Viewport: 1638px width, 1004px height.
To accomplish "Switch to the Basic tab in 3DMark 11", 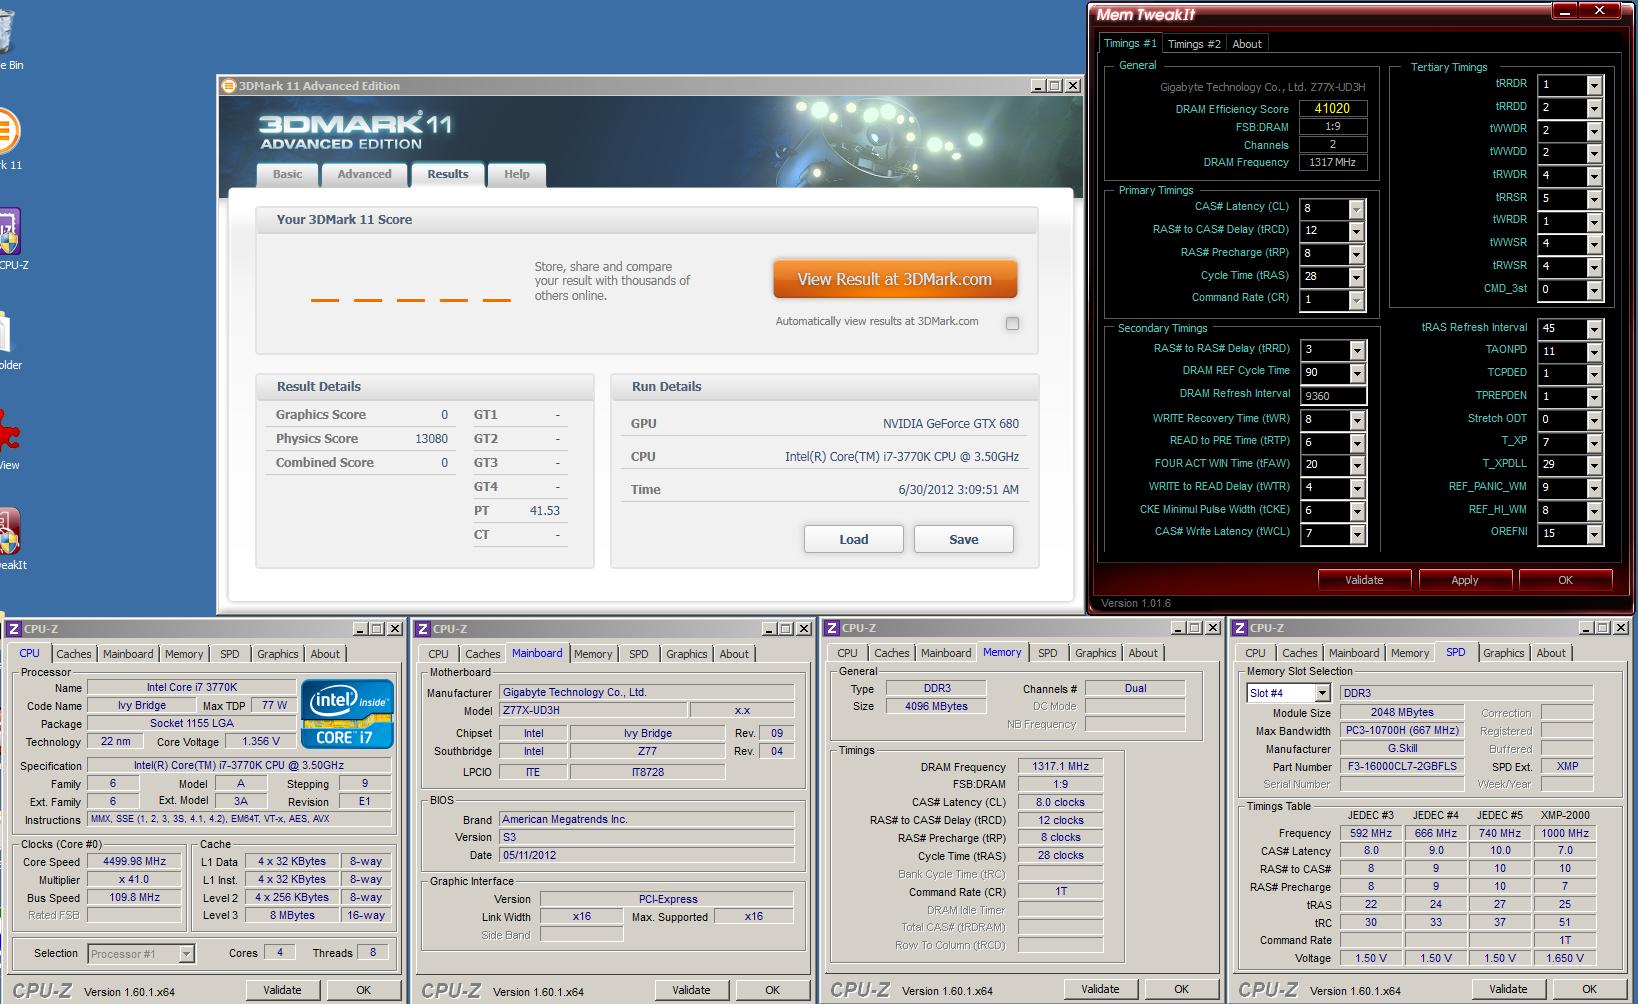I will (x=287, y=174).
